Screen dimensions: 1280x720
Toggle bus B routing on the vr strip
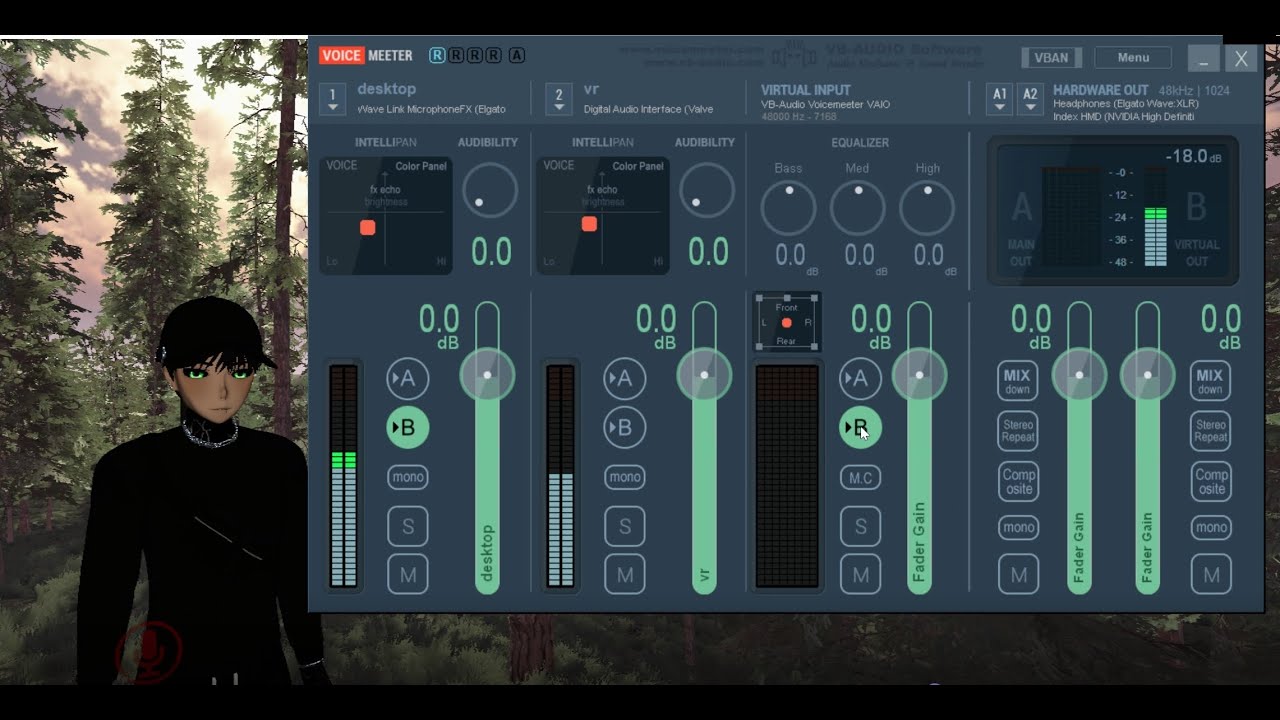pyautogui.click(x=624, y=428)
